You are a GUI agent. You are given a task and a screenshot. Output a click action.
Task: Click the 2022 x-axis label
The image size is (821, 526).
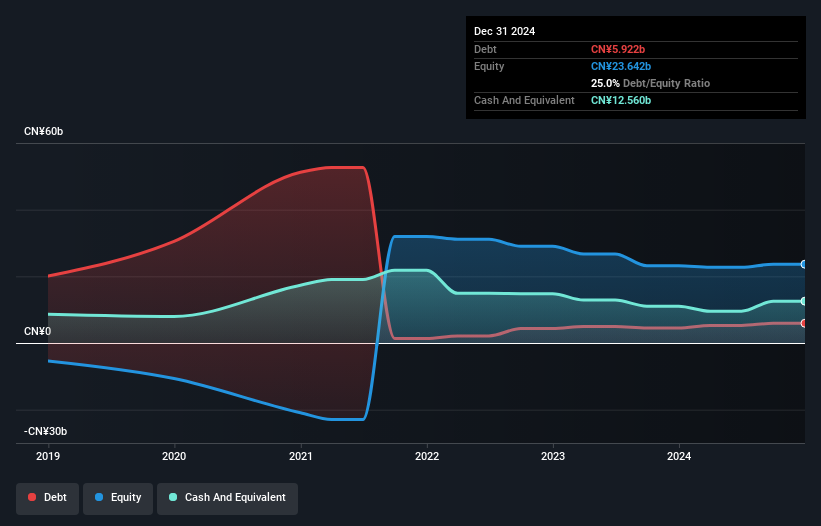(x=427, y=456)
